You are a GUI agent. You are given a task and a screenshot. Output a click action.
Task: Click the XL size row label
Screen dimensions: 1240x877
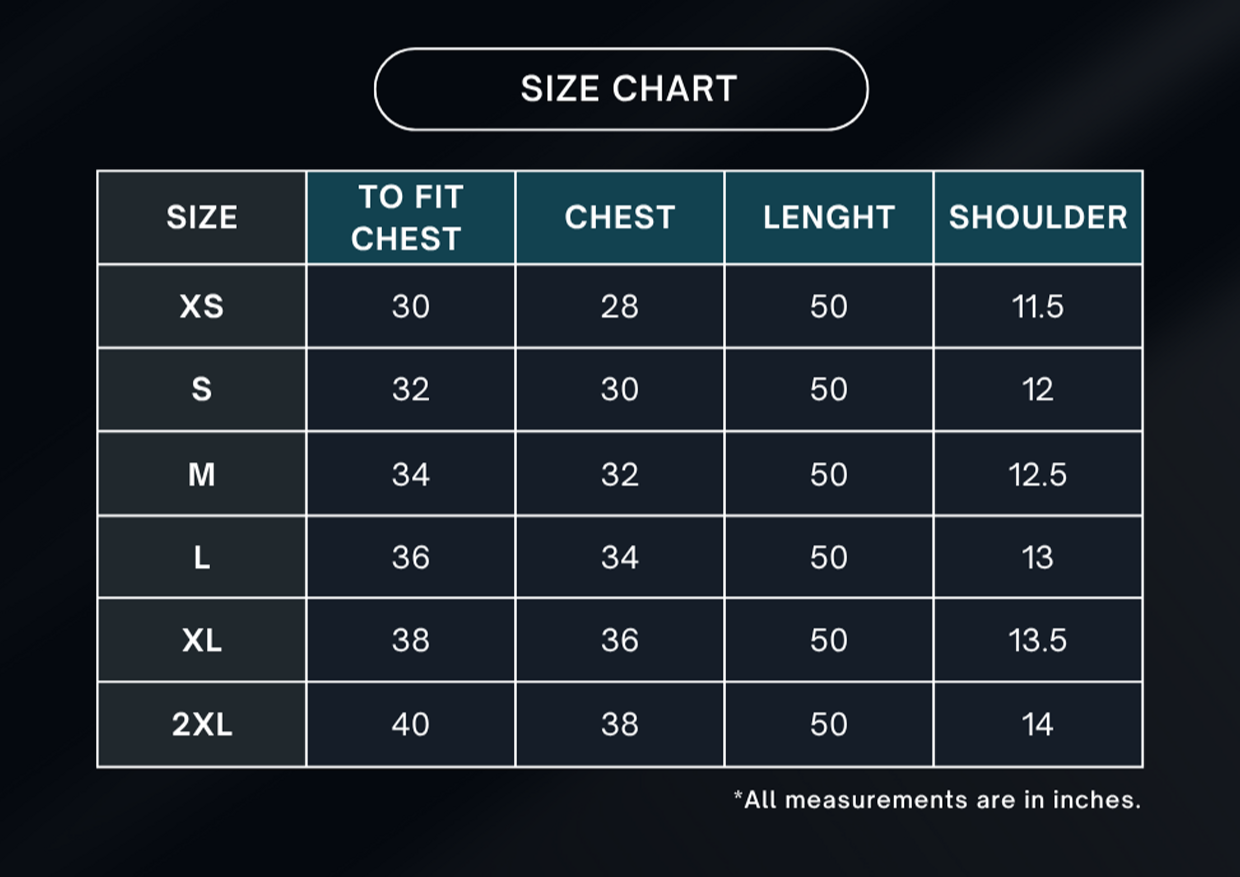[x=202, y=640]
